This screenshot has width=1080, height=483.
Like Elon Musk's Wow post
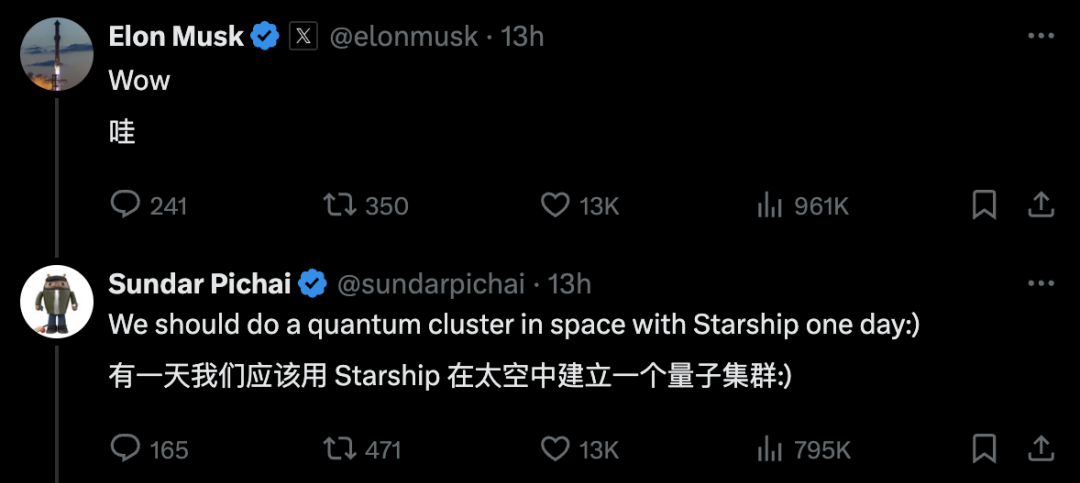click(x=555, y=205)
